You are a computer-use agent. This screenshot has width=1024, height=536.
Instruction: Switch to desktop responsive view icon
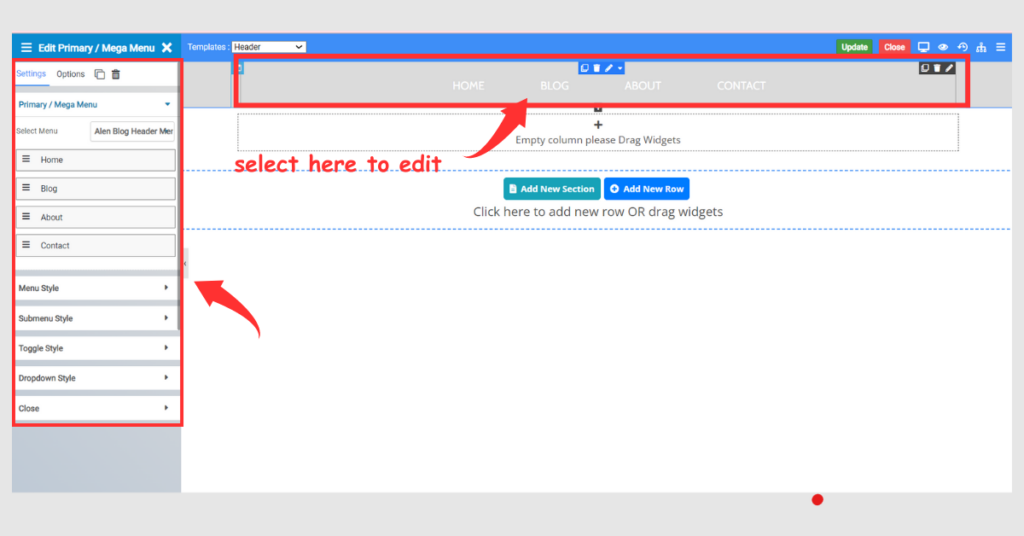(x=923, y=47)
